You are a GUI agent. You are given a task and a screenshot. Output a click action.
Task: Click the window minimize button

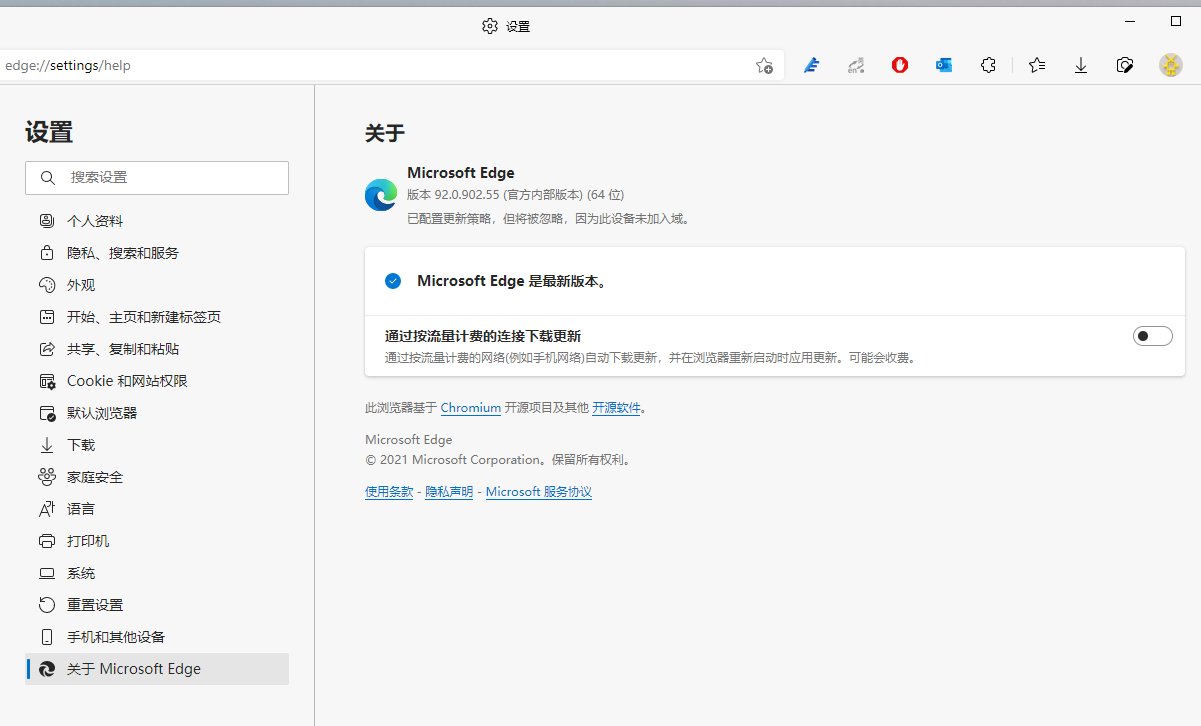click(1129, 21)
